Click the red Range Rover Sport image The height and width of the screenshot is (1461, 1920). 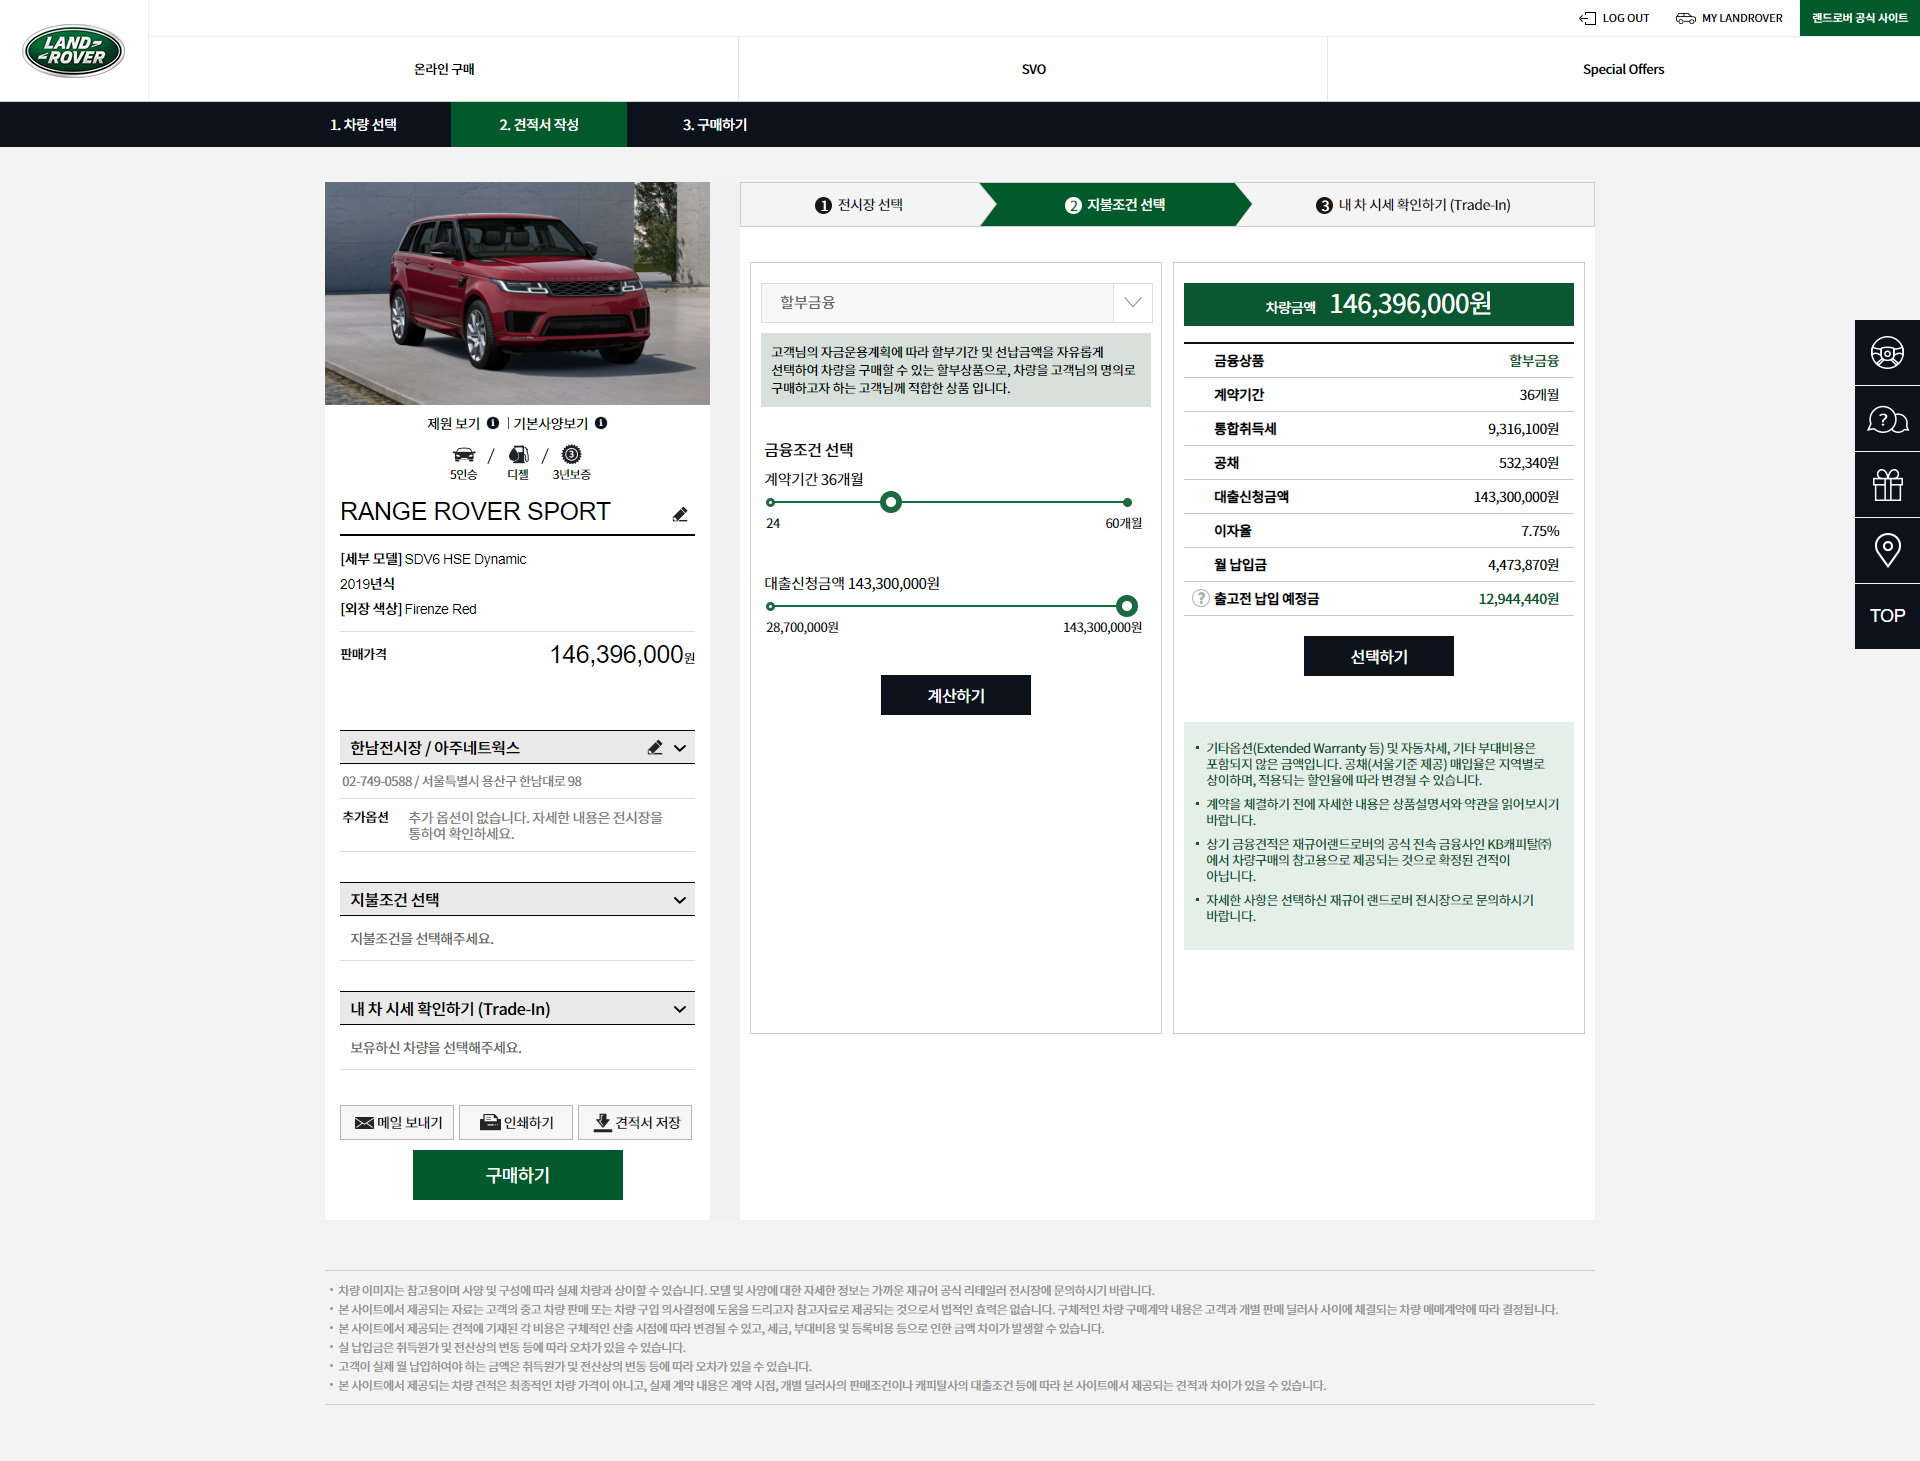517,293
